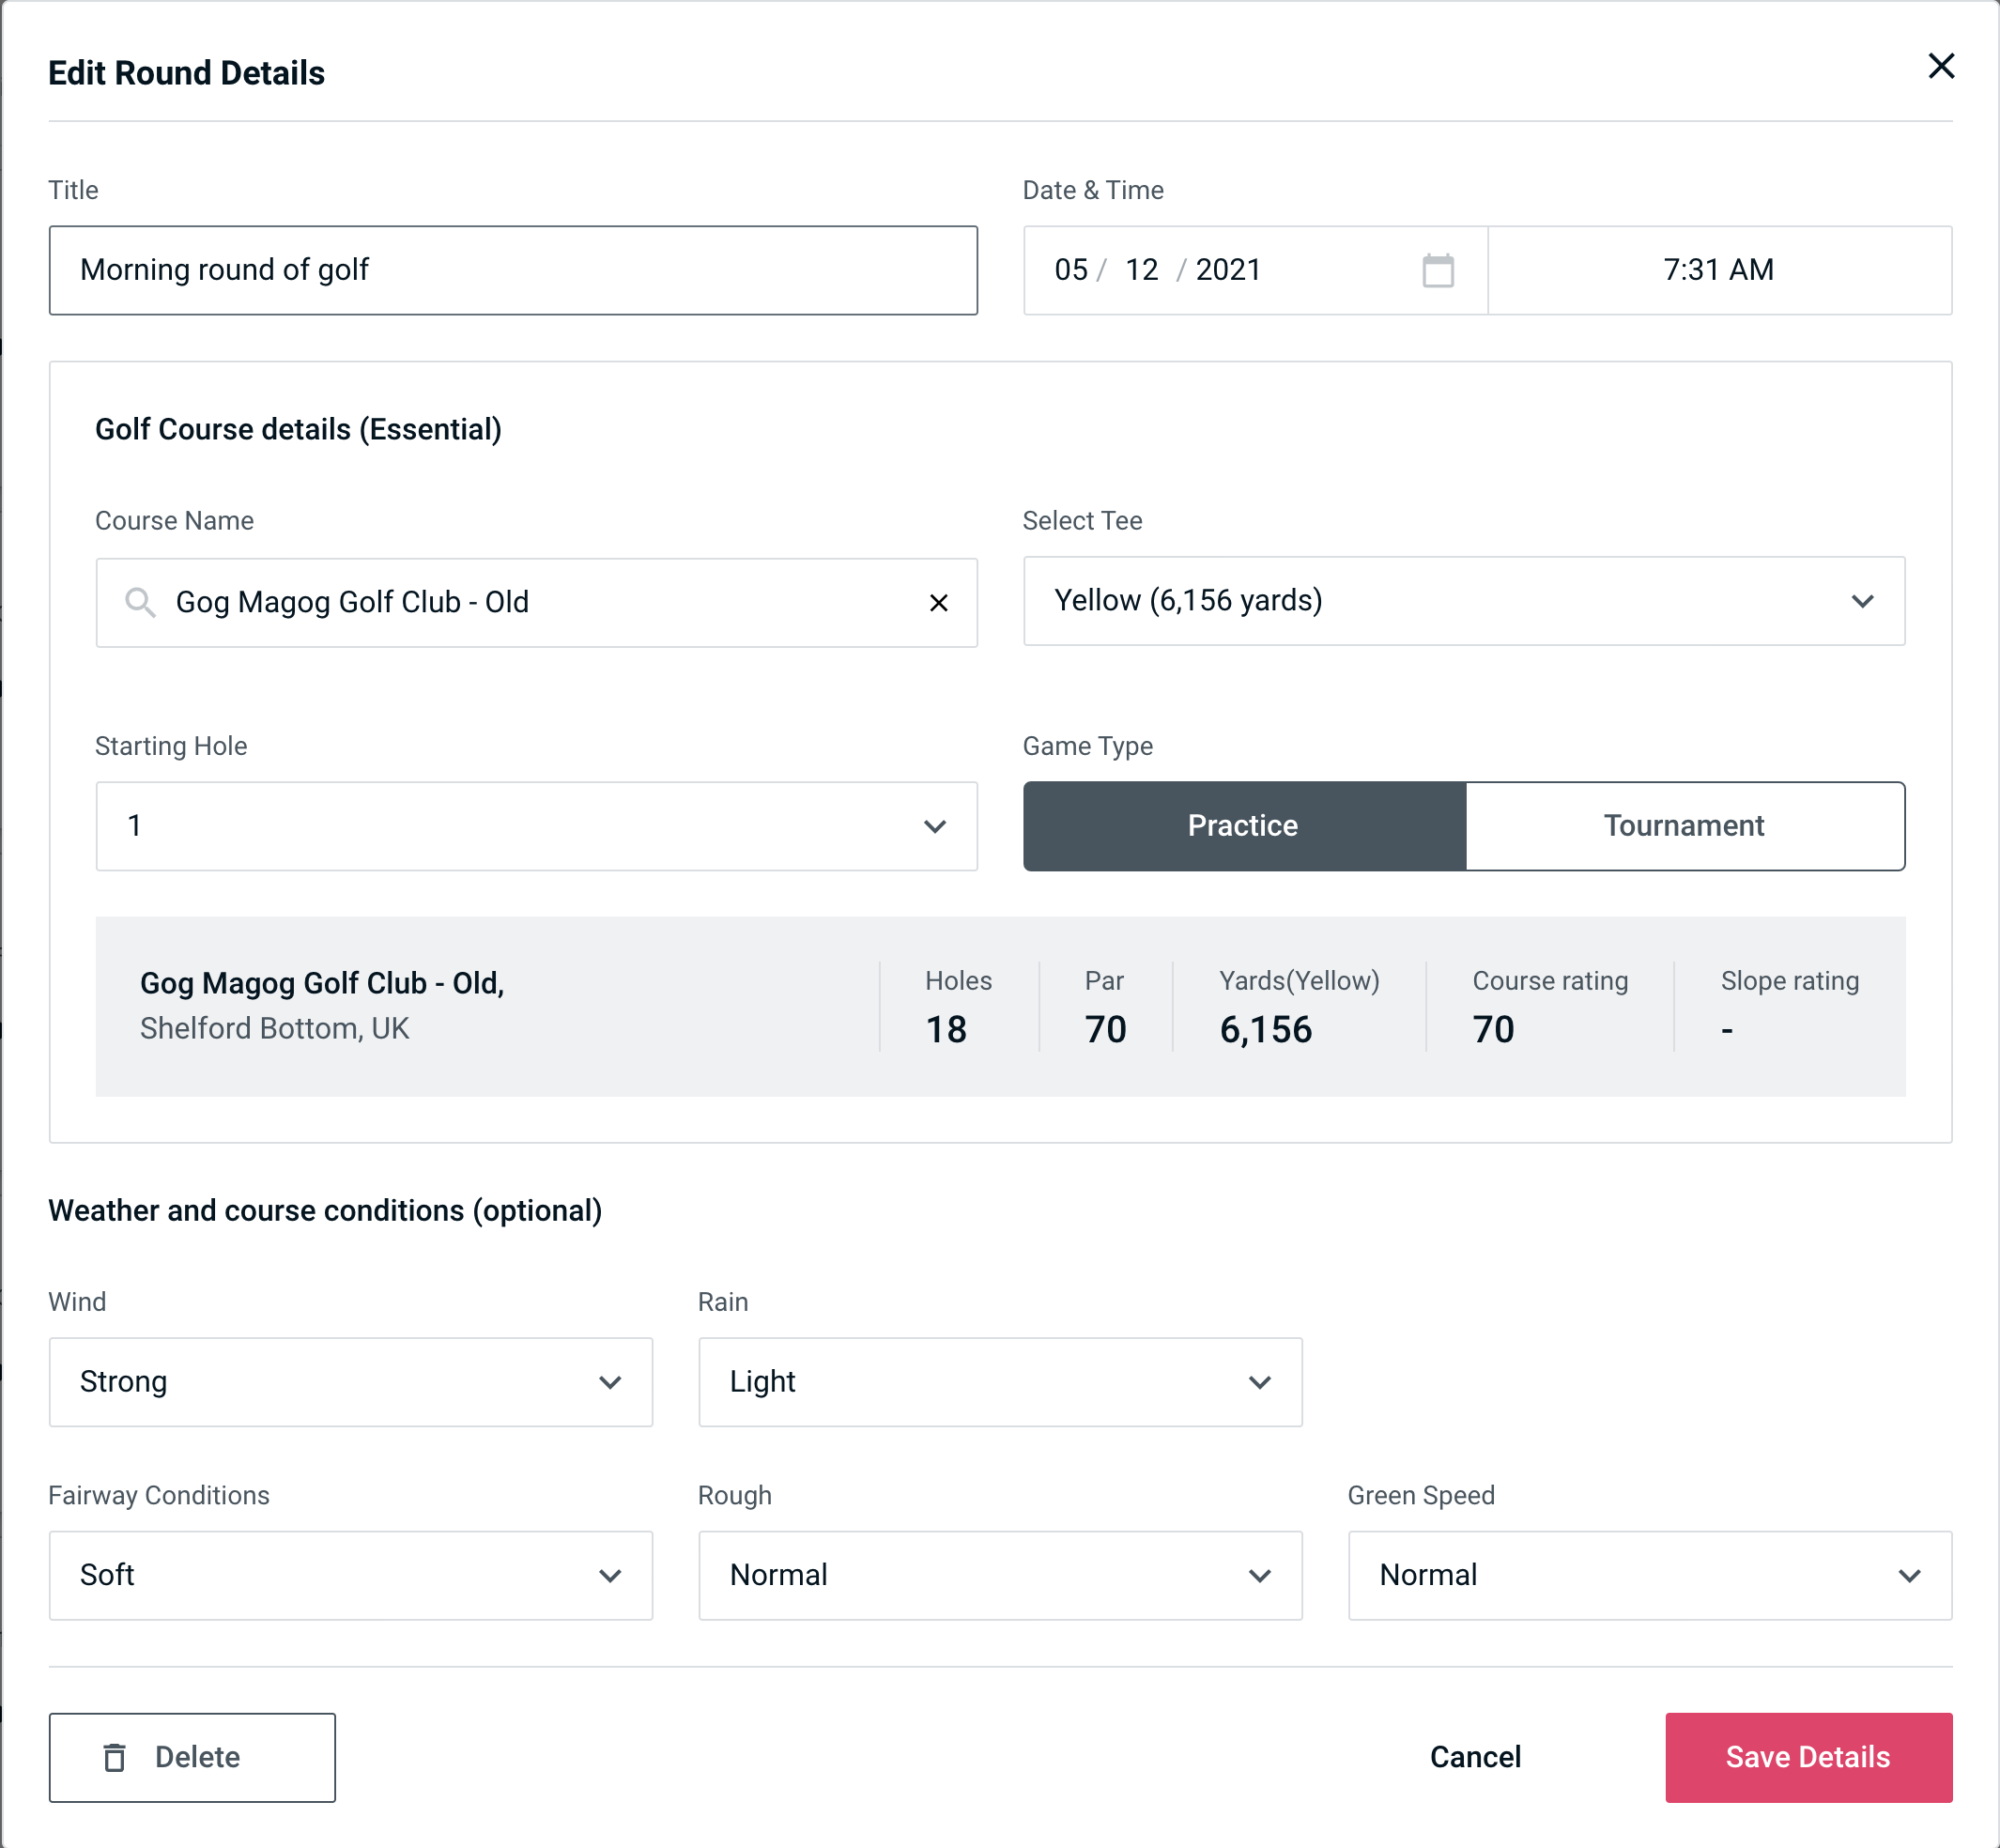This screenshot has width=2000, height=1848.
Task: Toggle Game Type to Practice
Action: point(1244,827)
